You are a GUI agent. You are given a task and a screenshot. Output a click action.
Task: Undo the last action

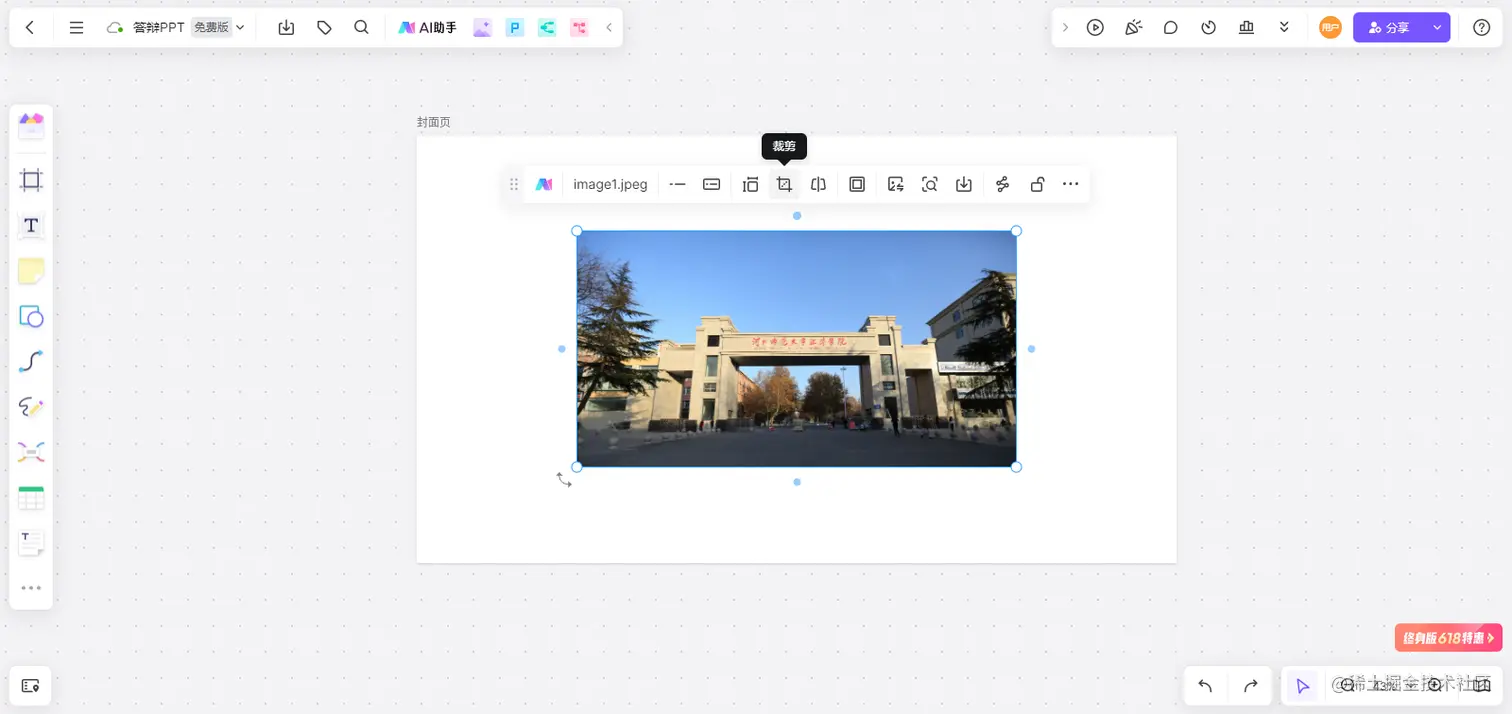pyautogui.click(x=1205, y=686)
